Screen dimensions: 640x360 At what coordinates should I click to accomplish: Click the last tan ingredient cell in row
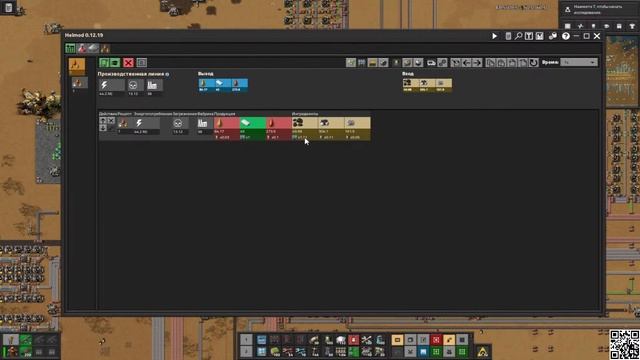(357, 129)
